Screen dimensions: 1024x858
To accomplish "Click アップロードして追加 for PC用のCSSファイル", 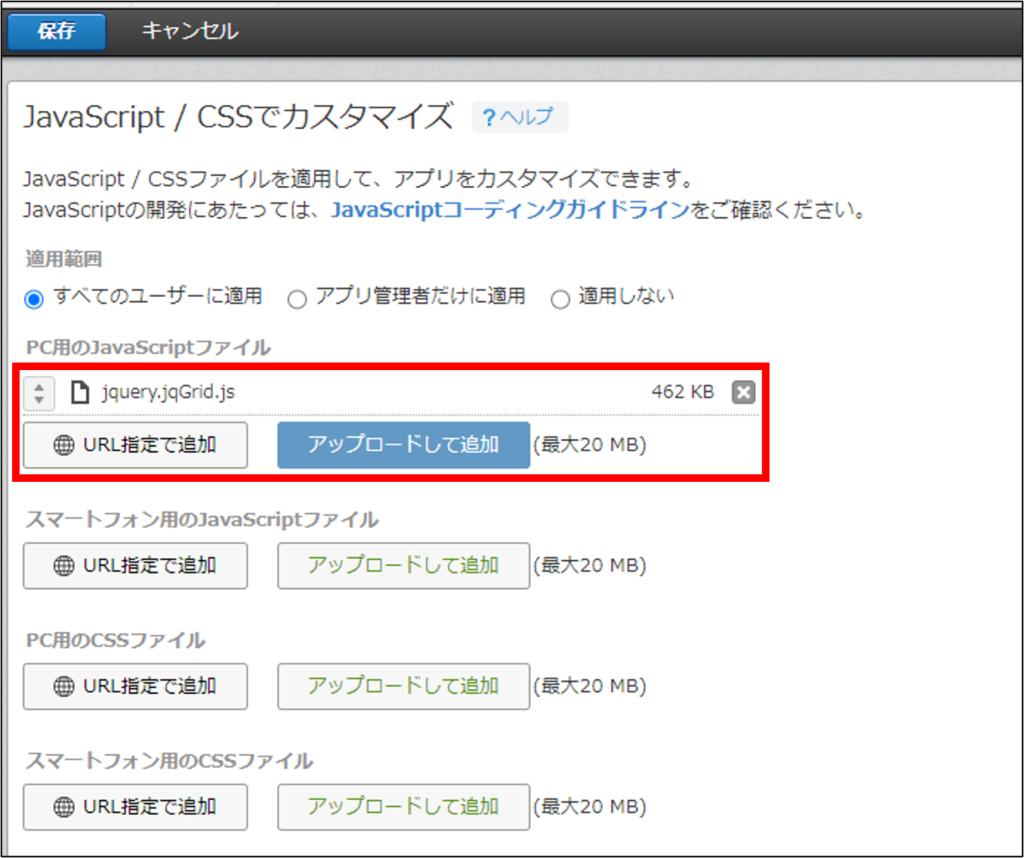I will pos(403,687).
